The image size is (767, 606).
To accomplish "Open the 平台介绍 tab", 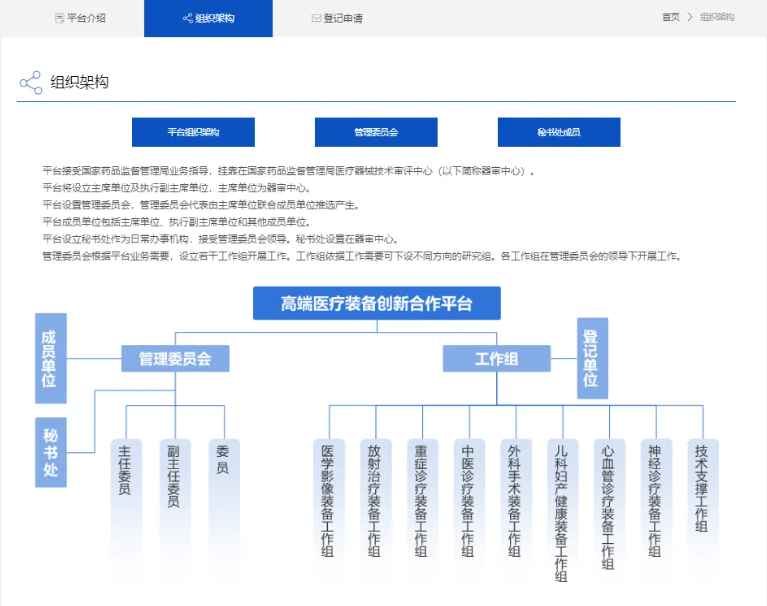I will [x=80, y=18].
